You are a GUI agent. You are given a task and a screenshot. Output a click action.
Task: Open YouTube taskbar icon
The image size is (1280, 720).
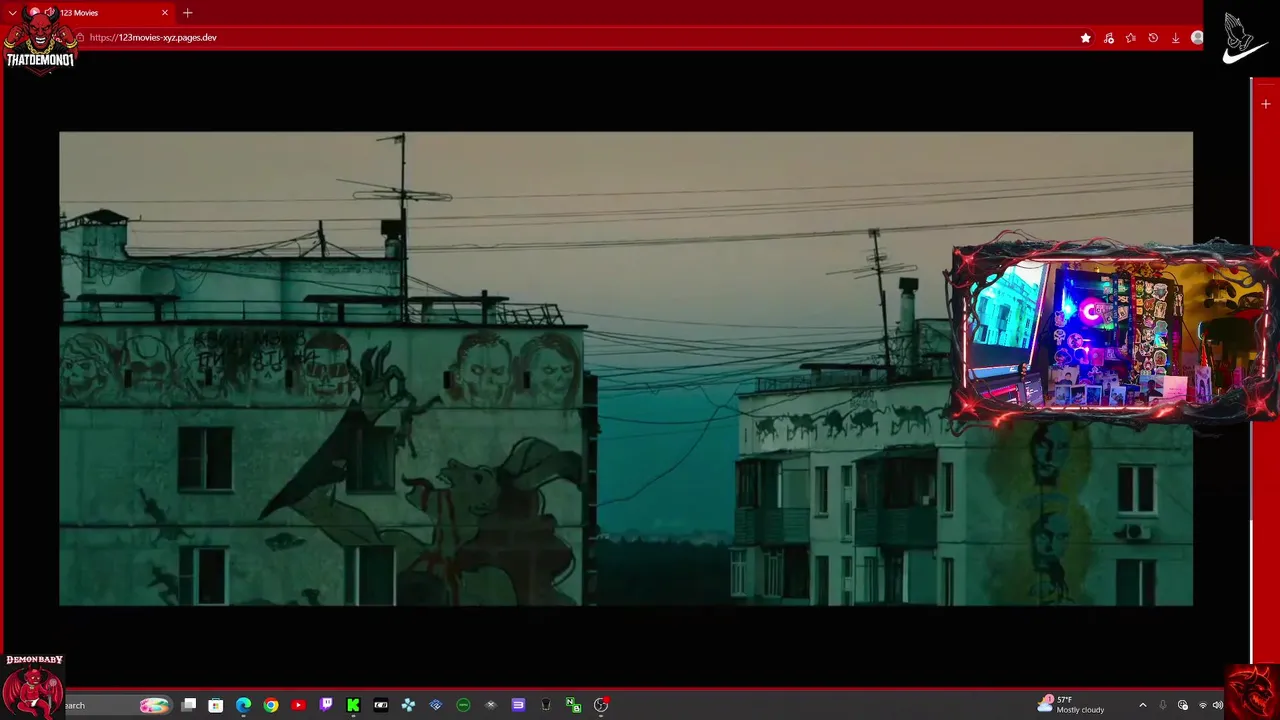[298, 705]
